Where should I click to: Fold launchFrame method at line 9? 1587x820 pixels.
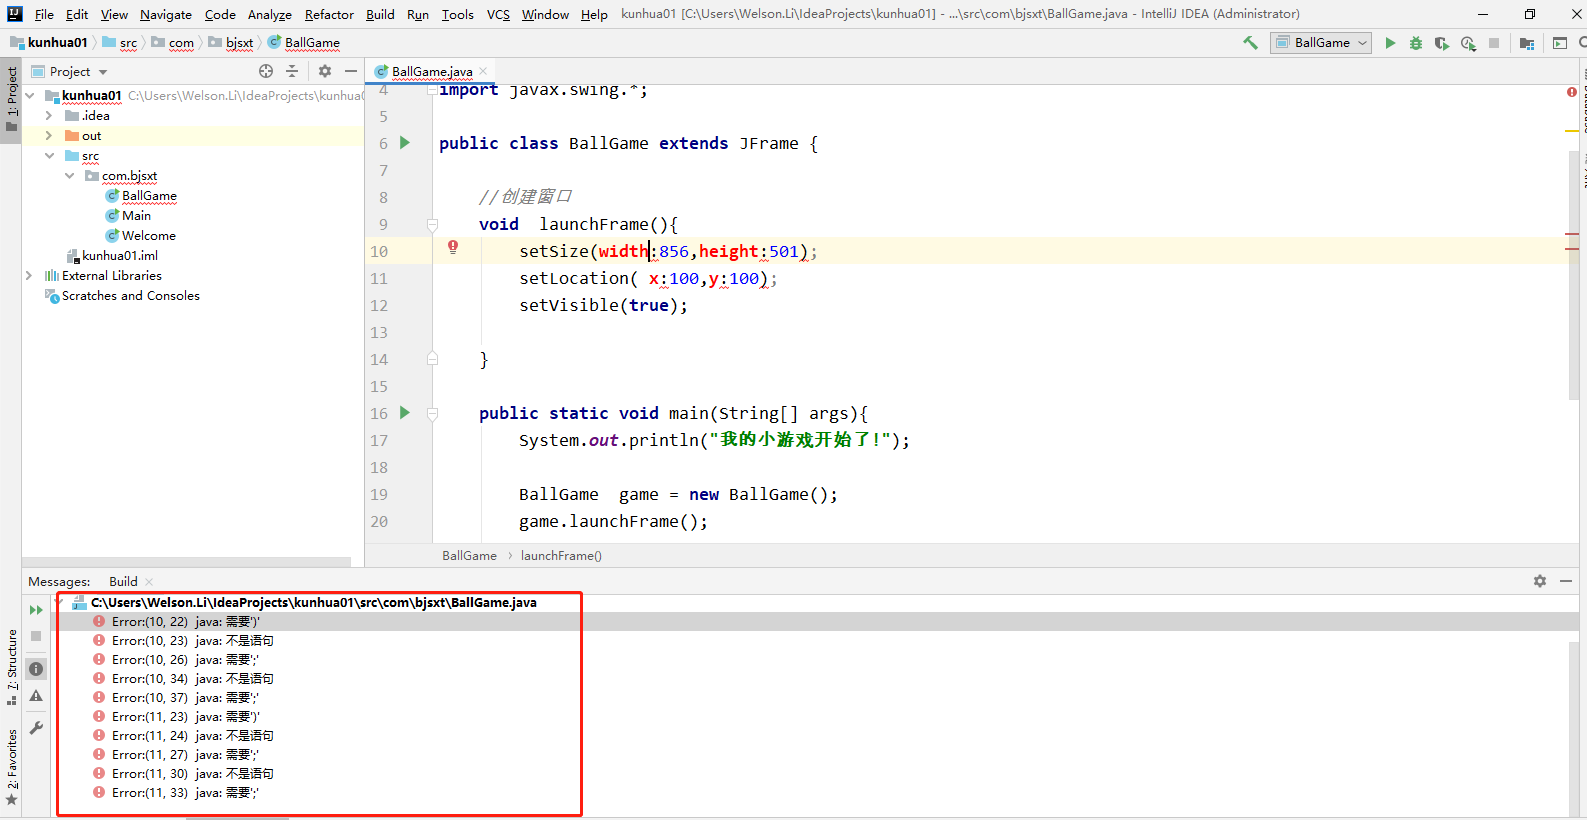click(433, 224)
